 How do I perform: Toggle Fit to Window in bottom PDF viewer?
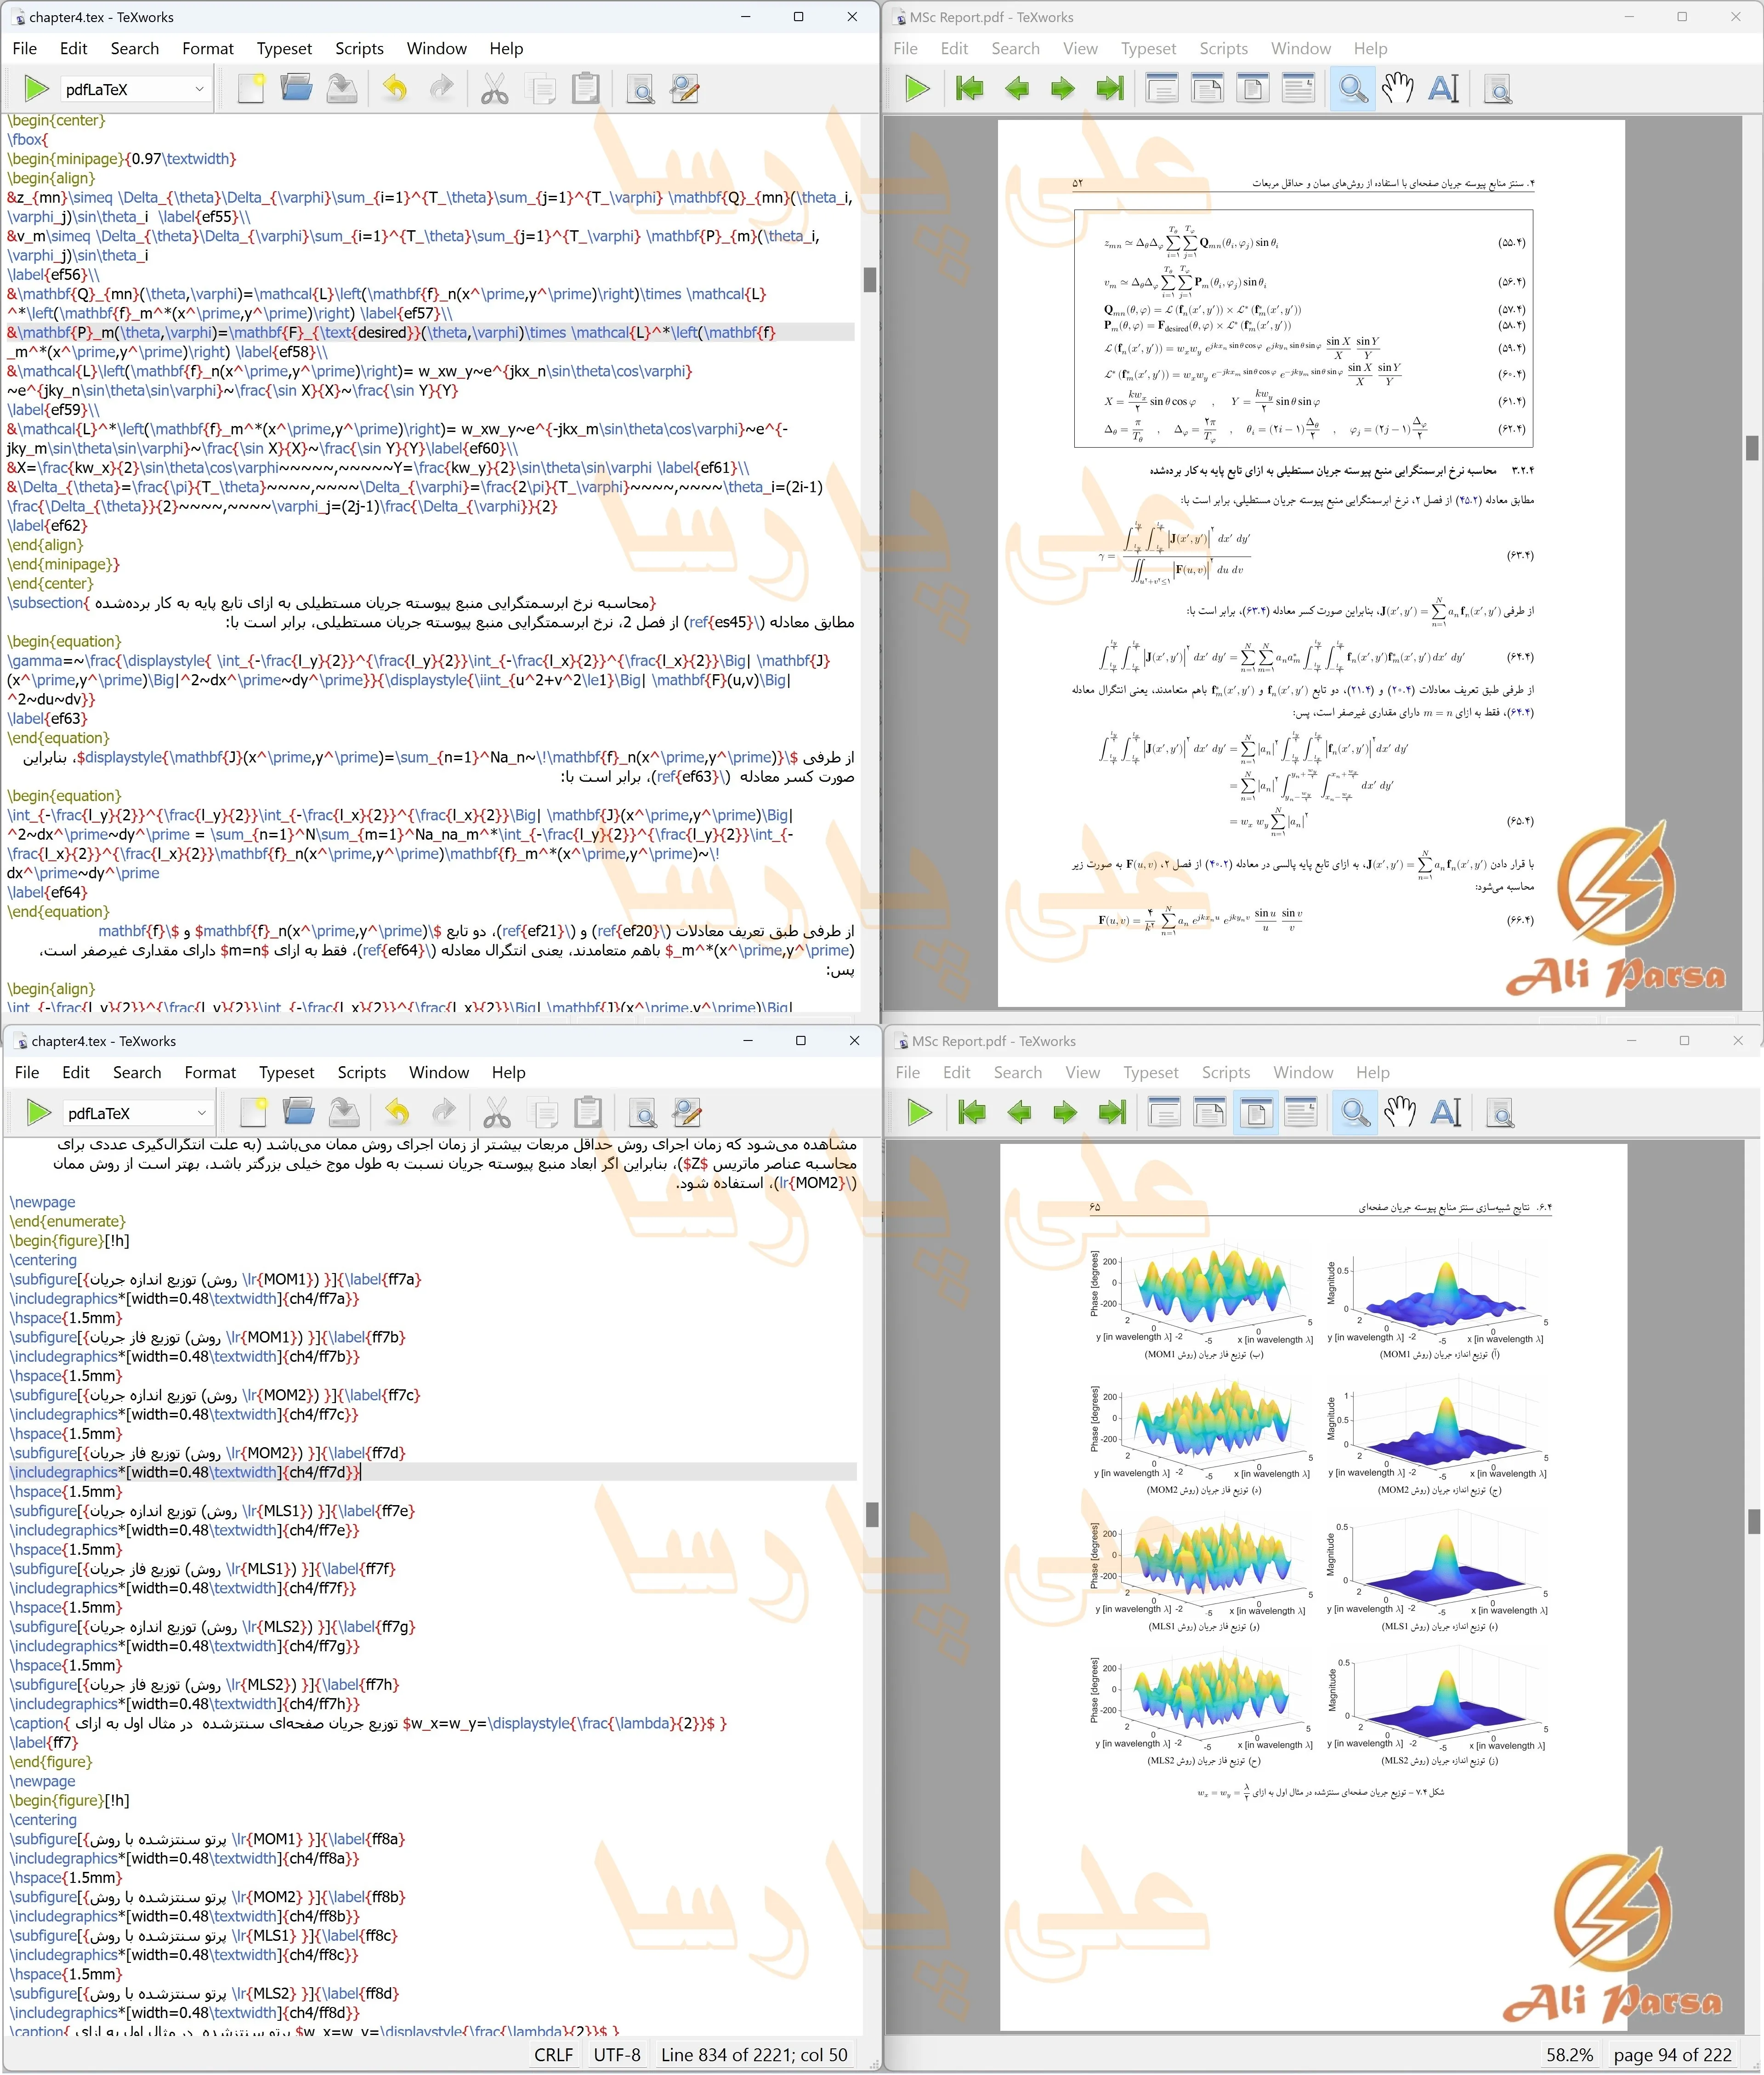pos(1255,1113)
